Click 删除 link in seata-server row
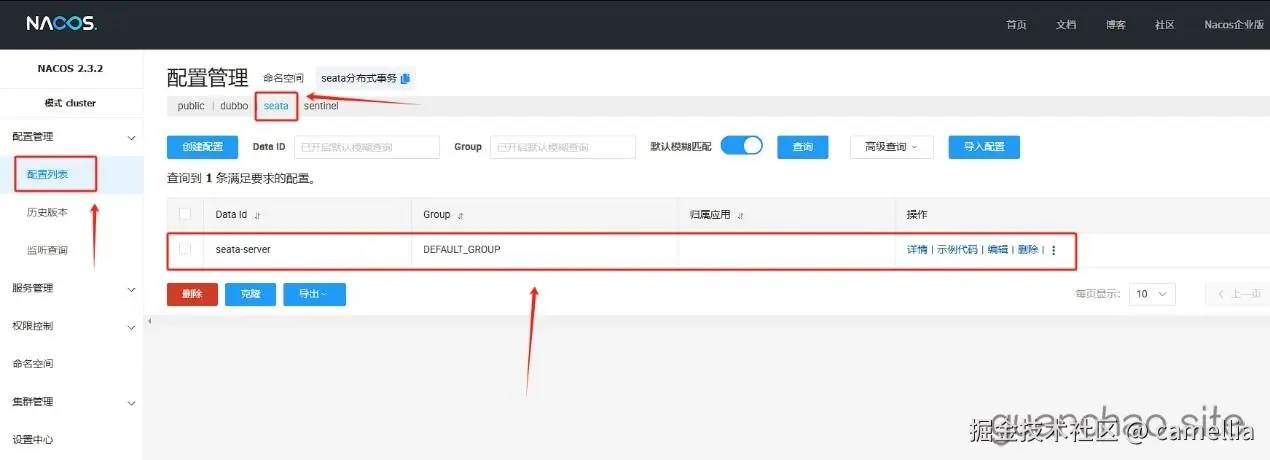Screen dimensions: 1270x460 click(1028, 250)
